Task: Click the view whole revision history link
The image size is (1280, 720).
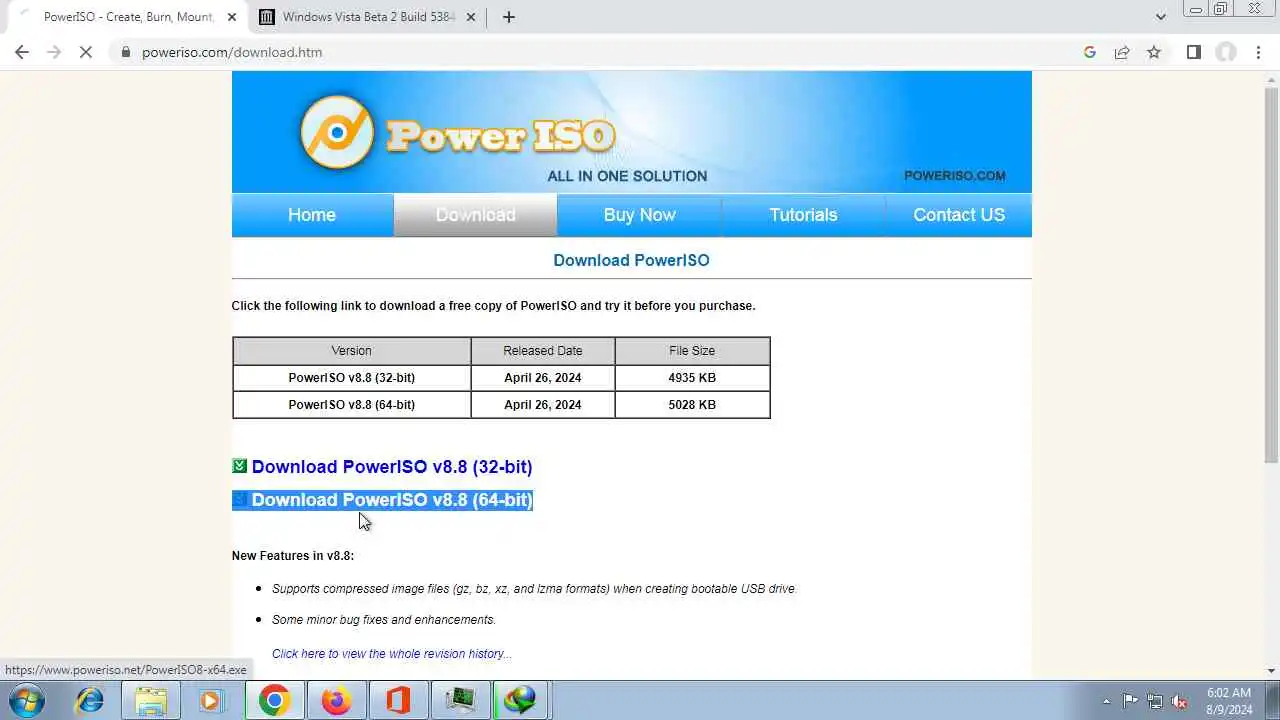Action: pos(391,654)
